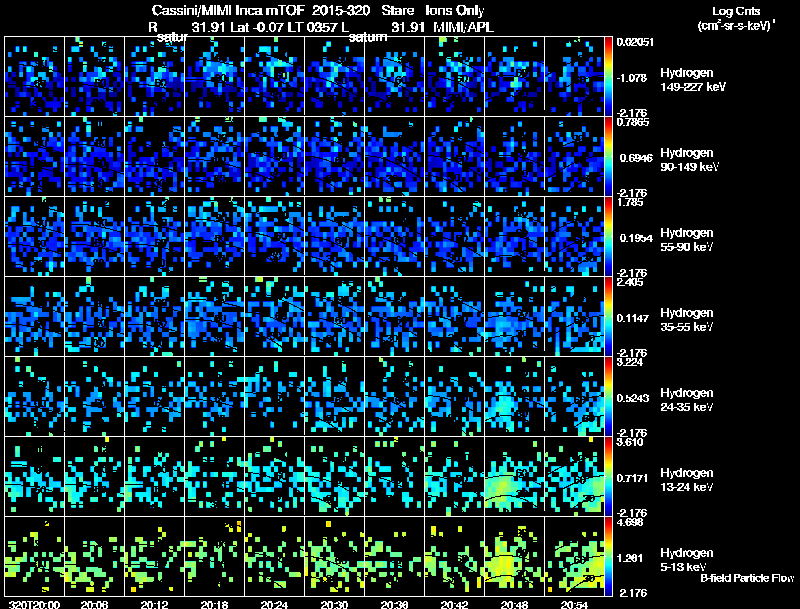Click the 'Hydrogen 5-13 keV' label
800x609 pixels.
pyautogui.click(x=686, y=560)
